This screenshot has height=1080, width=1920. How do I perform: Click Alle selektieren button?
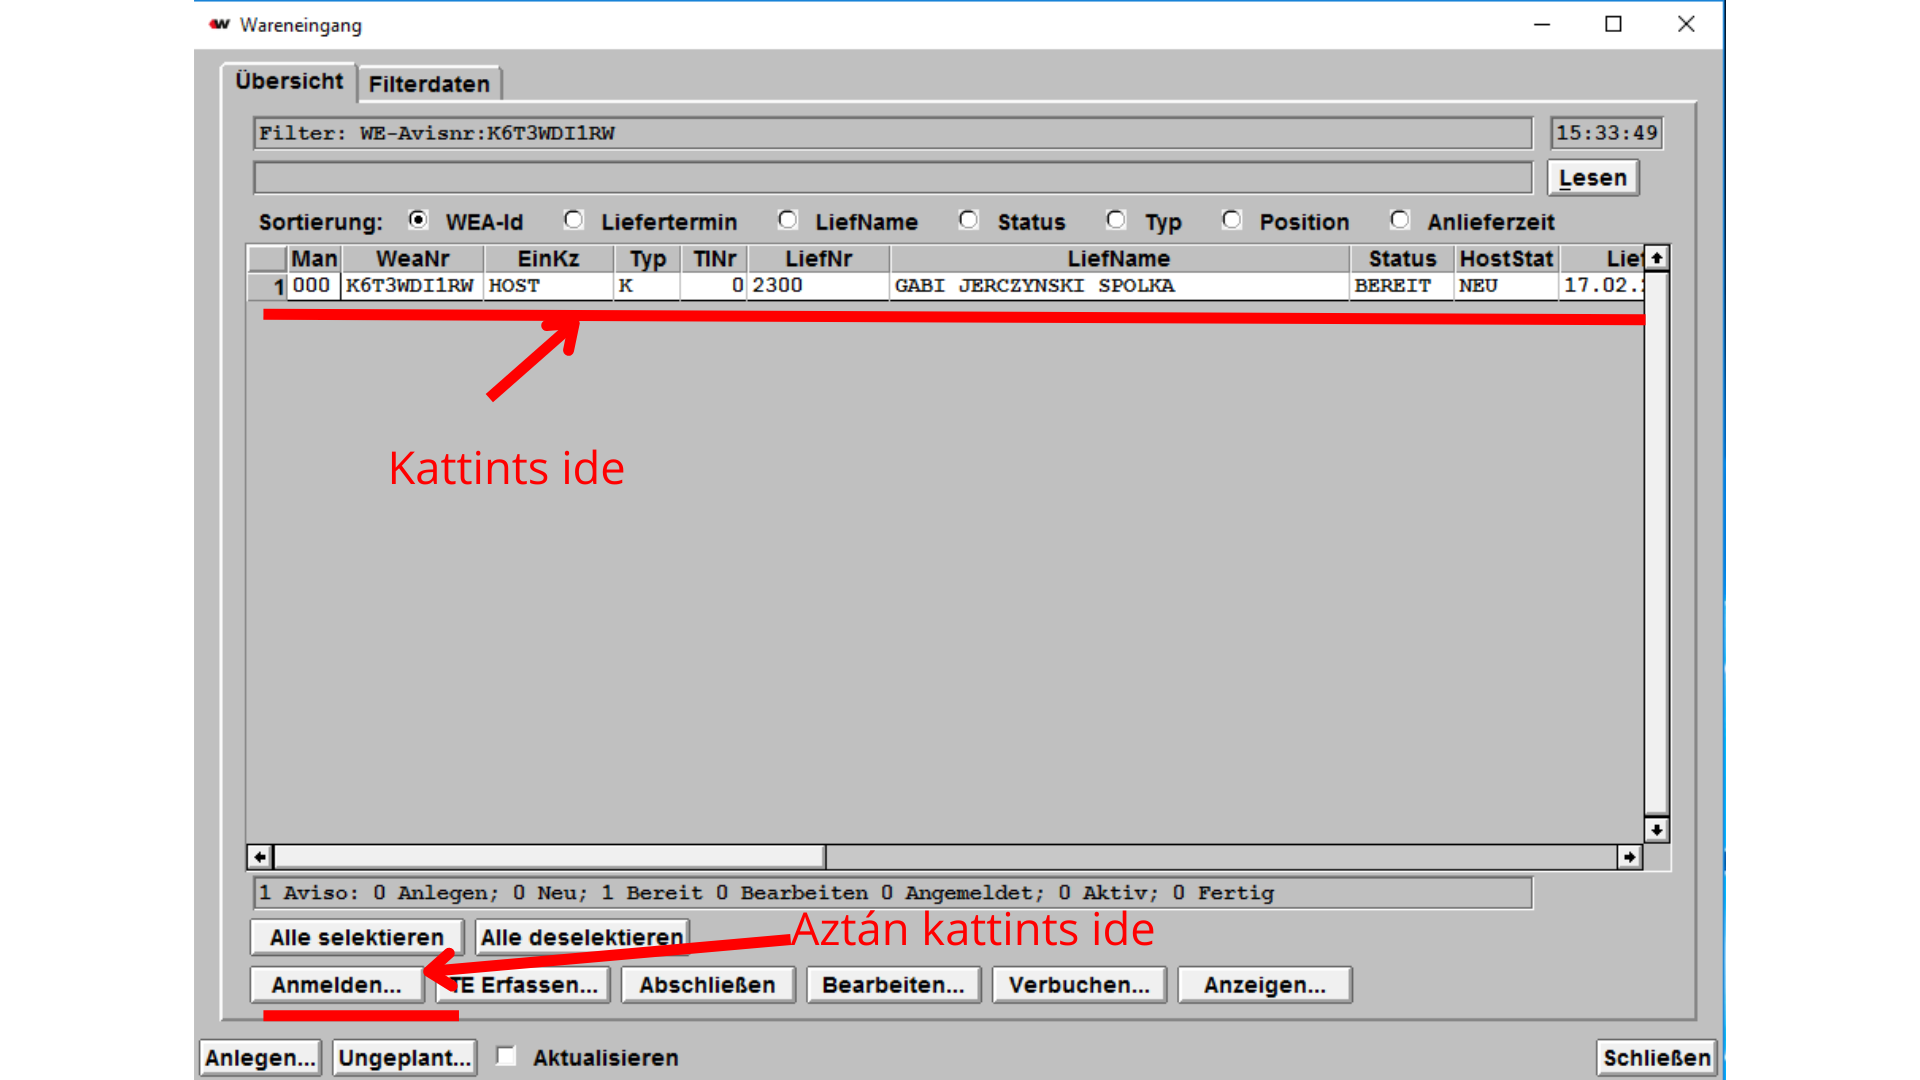[357, 937]
